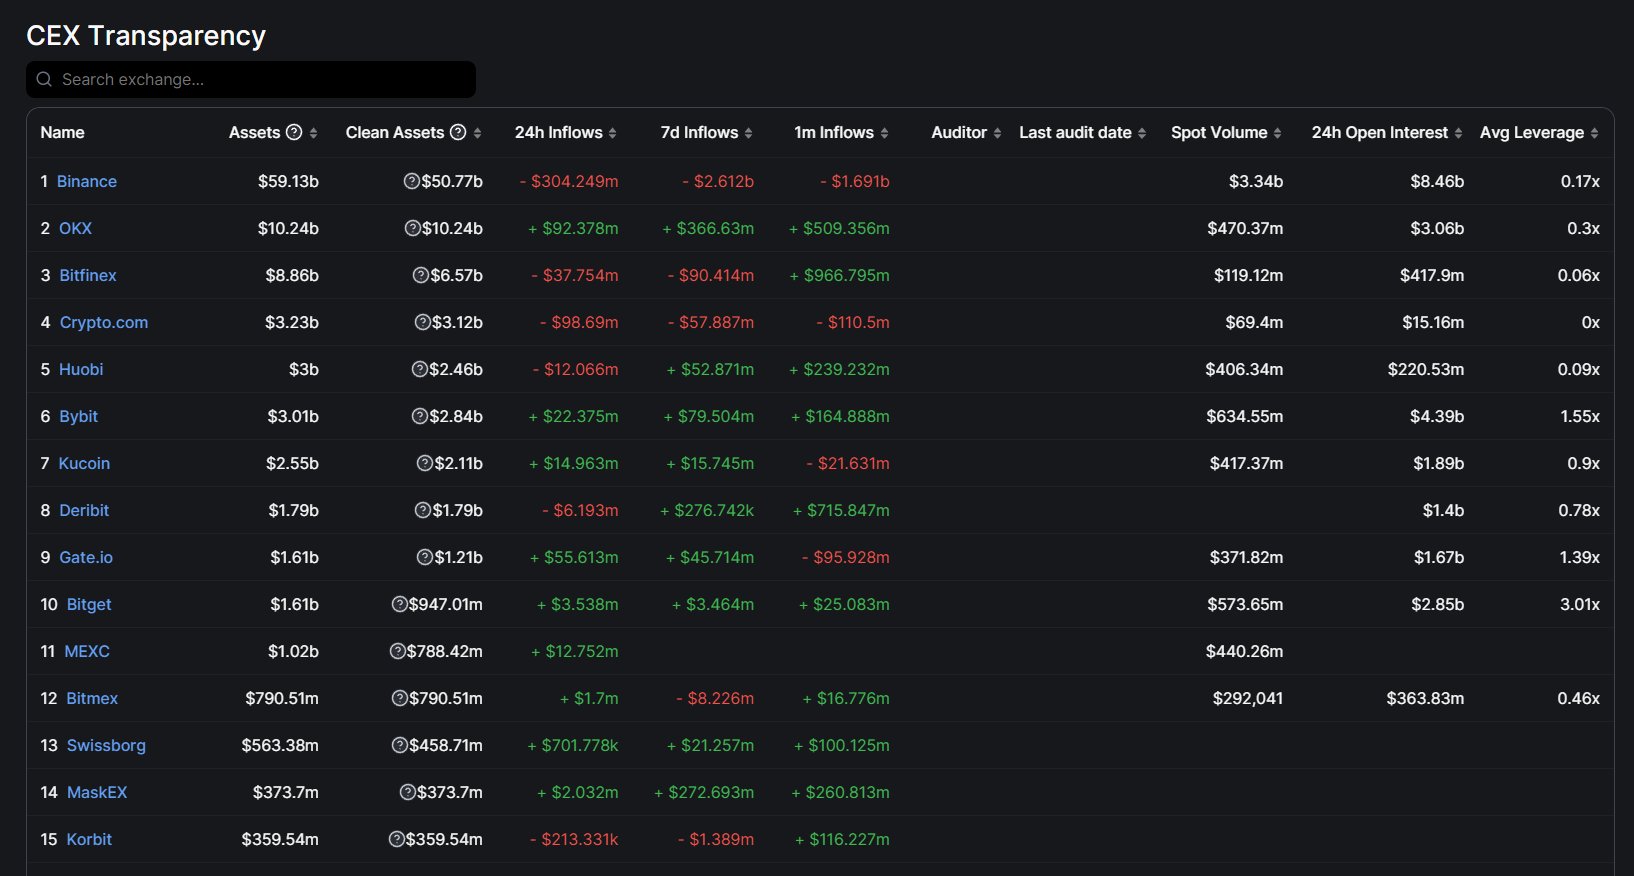Screen dimensions: 1634x876
Task: Select Swissborg assets value $563.38m
Action: tap(280, 745)
